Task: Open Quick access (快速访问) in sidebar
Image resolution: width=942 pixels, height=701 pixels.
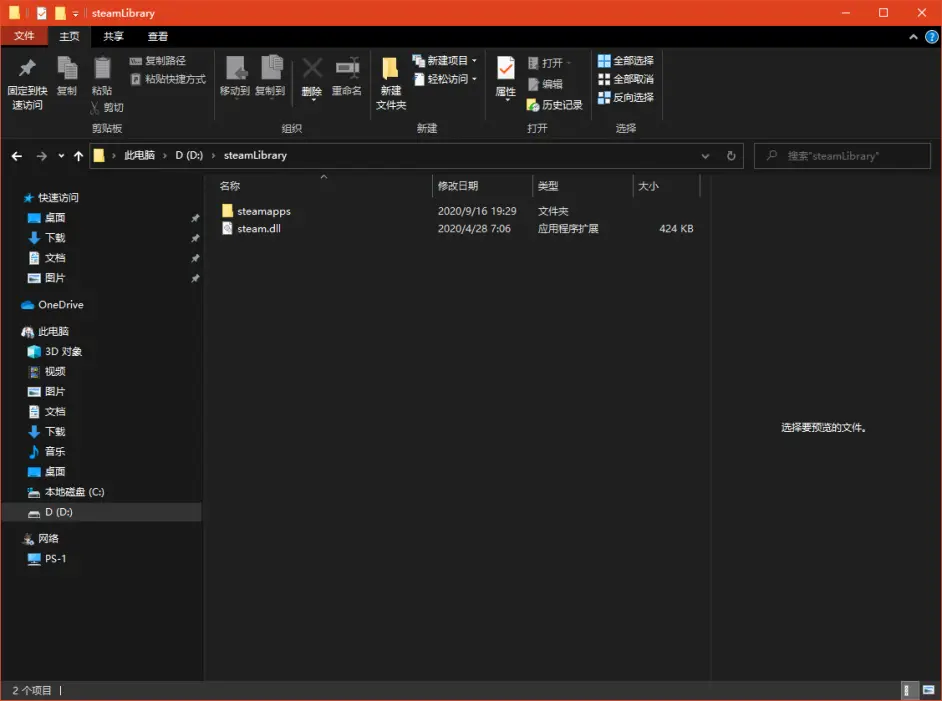Action: [58, 198]
